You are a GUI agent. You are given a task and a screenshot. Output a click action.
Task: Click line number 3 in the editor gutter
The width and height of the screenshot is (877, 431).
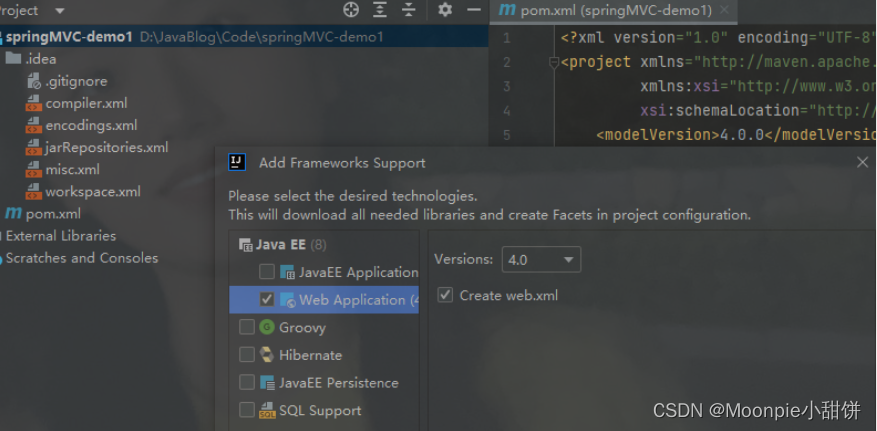pos(507,87)
